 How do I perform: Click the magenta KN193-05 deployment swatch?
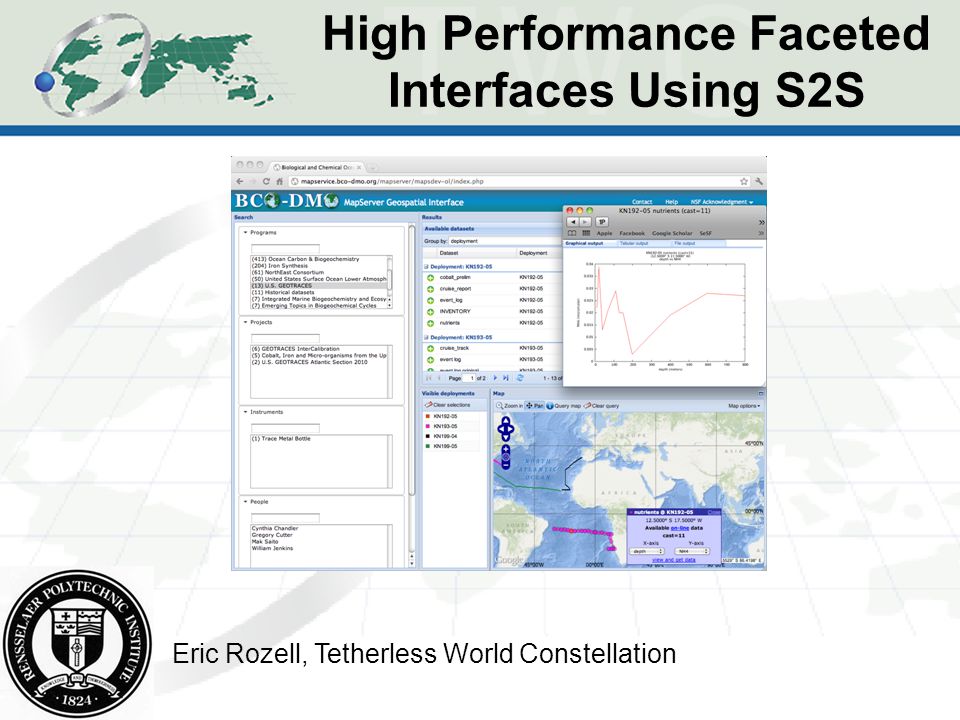pos(427,426)
